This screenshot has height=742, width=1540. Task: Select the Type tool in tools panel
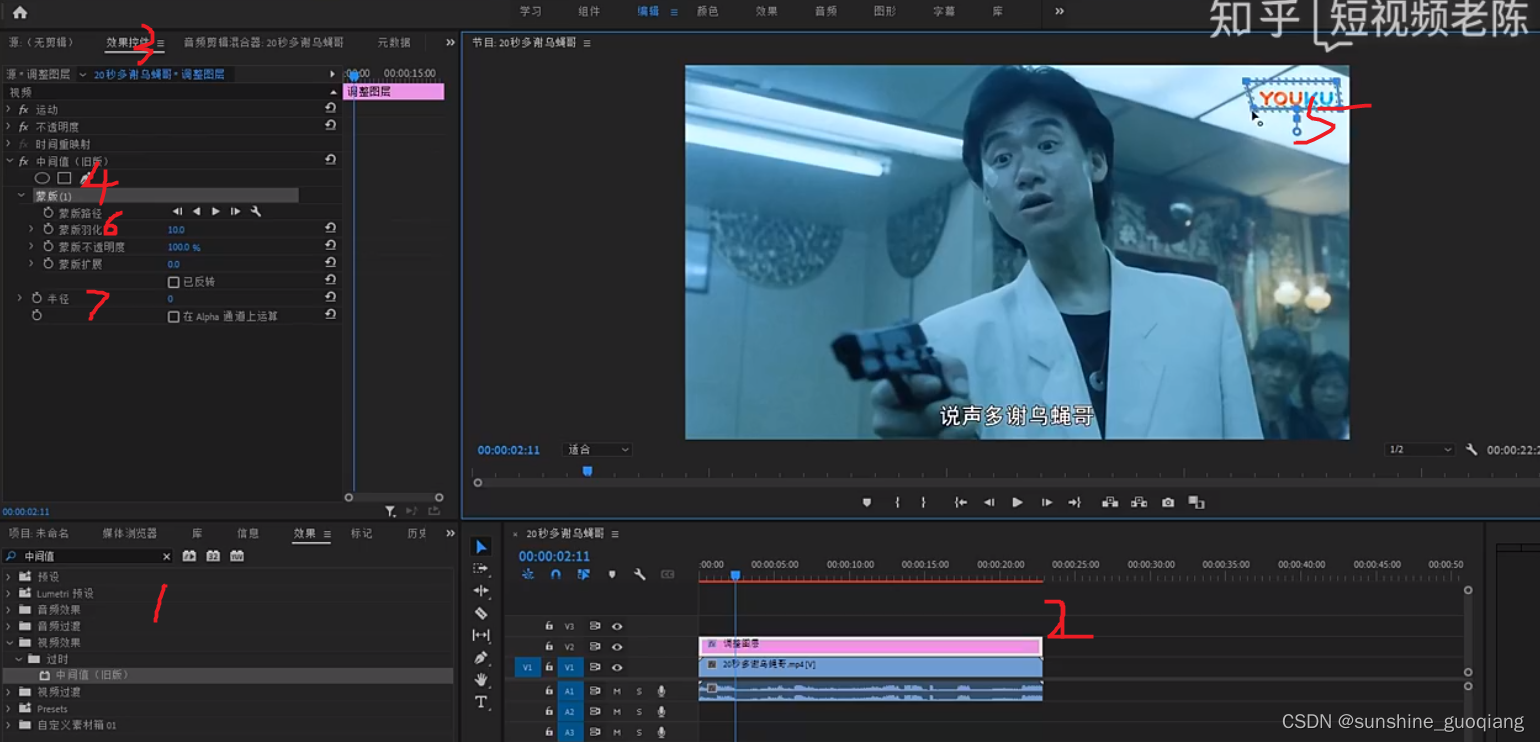tap(481, 702)
